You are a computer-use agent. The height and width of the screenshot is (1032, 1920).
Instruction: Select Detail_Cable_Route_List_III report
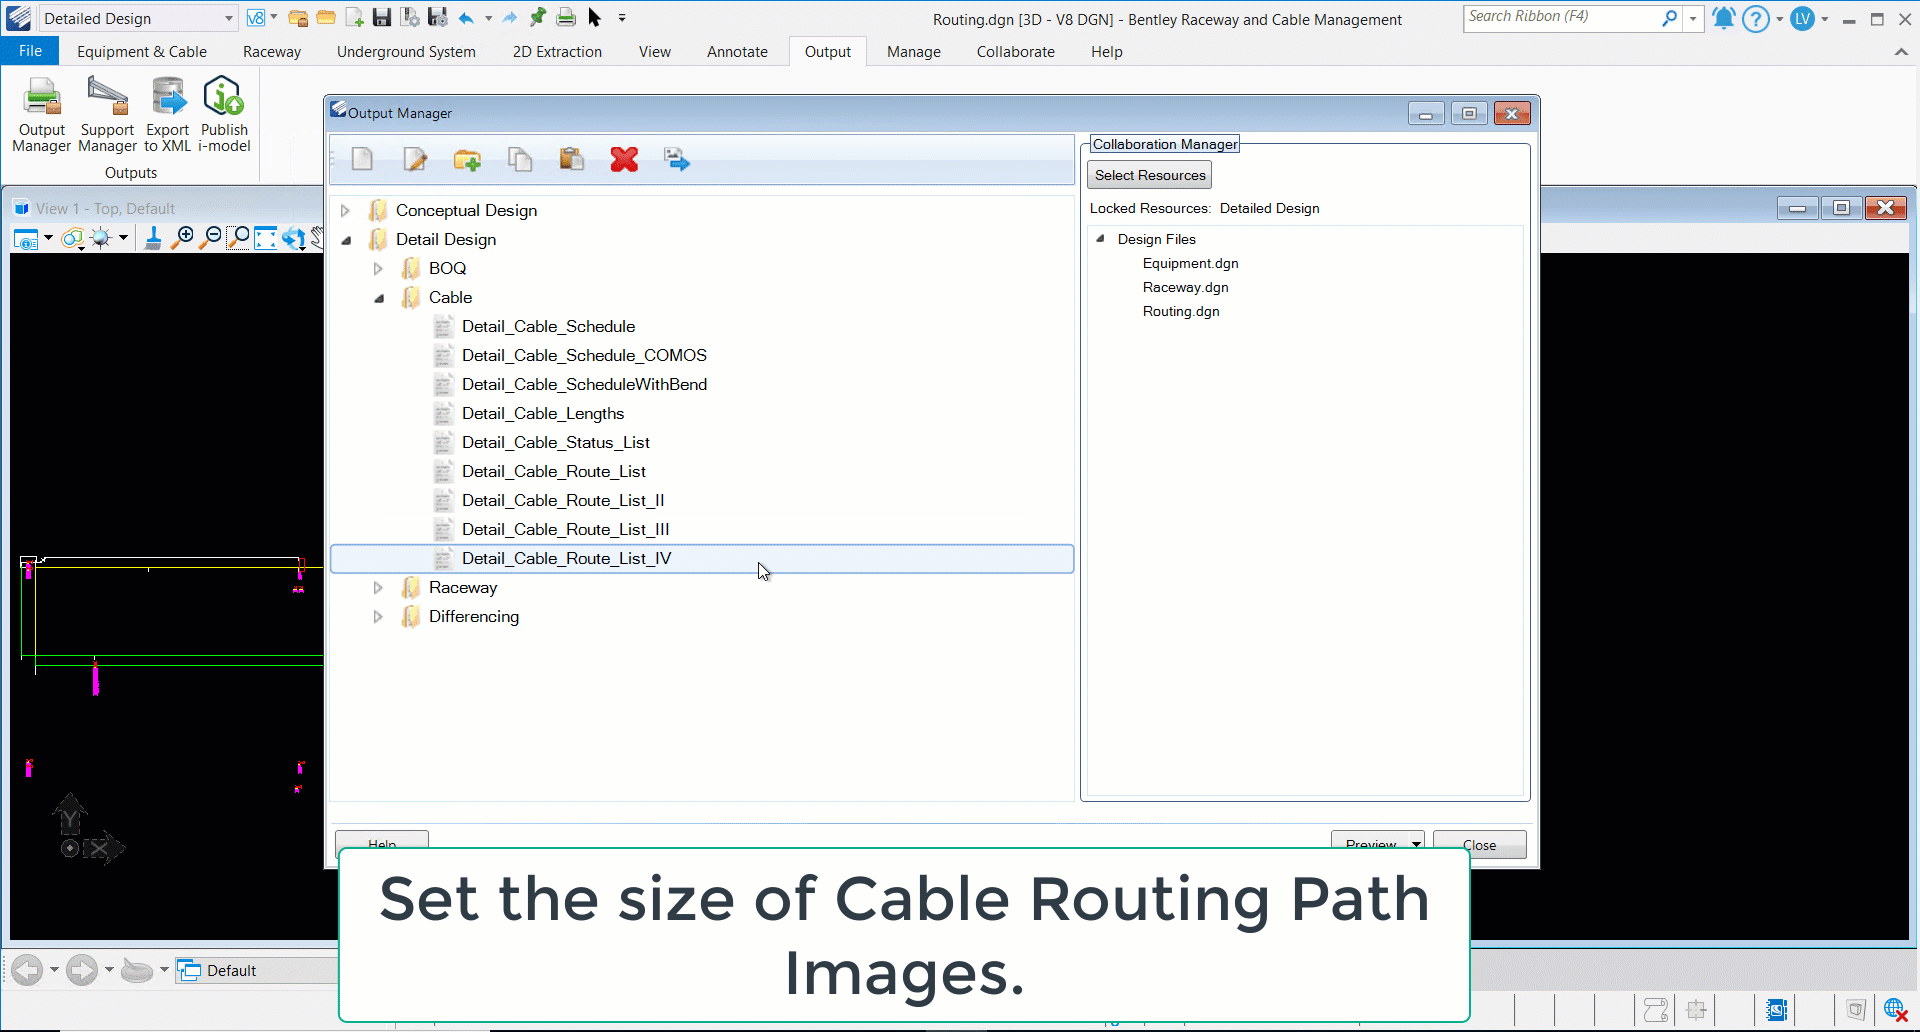565,530
